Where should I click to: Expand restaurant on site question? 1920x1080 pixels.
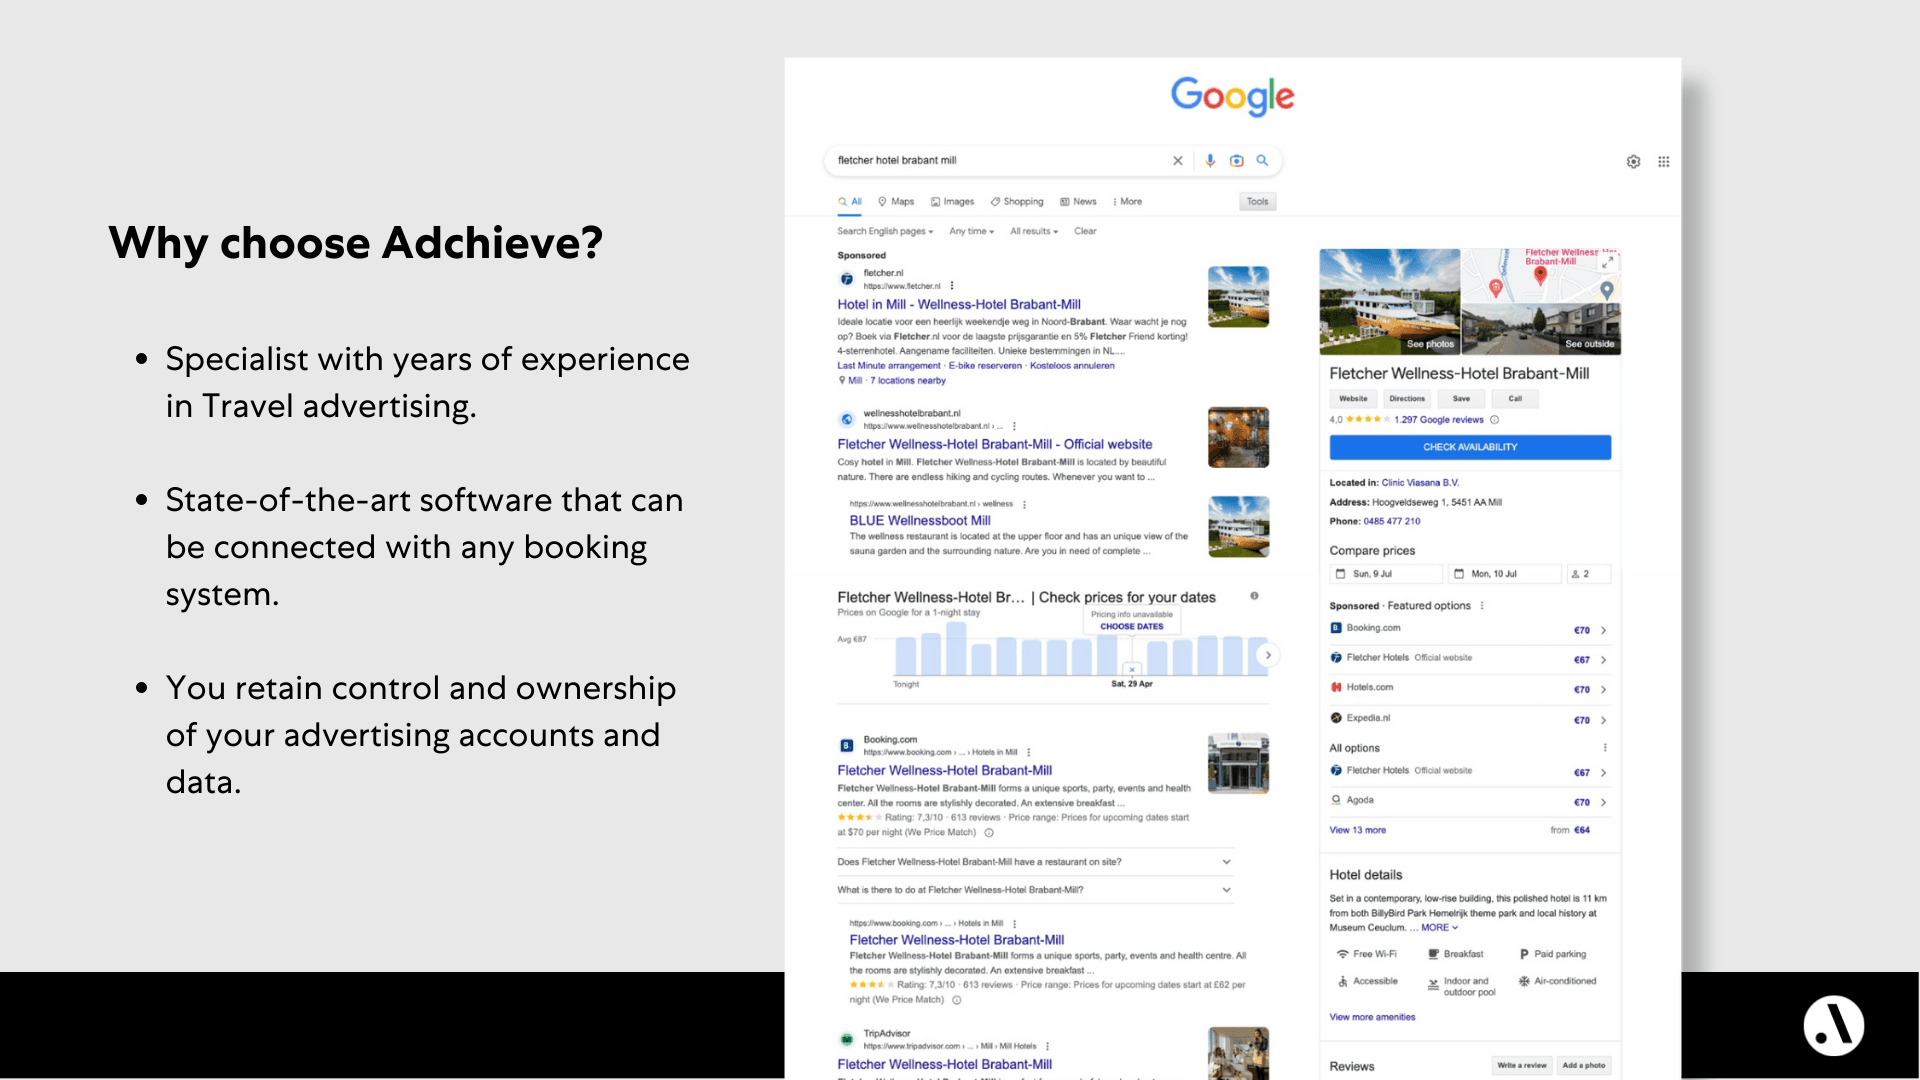1226,861
